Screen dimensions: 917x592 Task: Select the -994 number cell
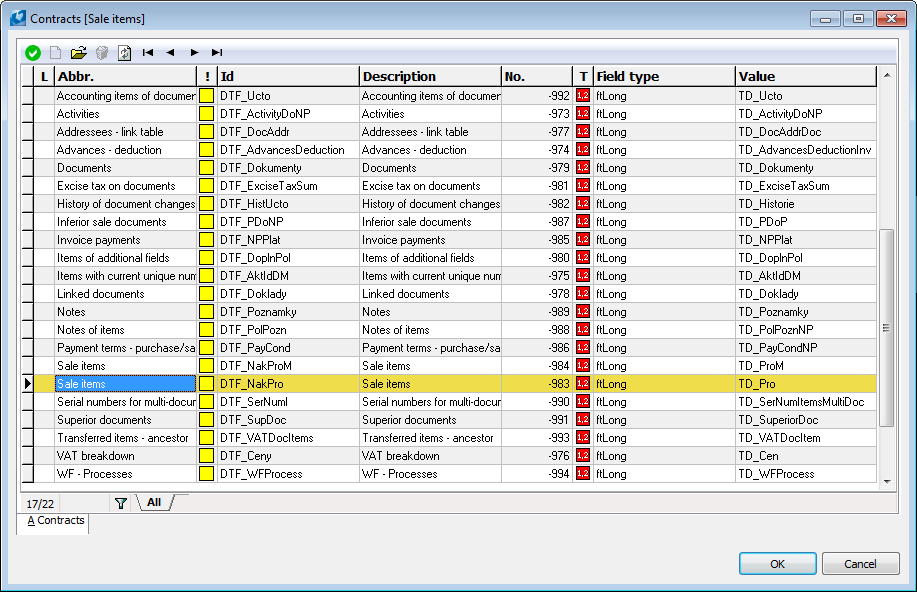point(537,474)
